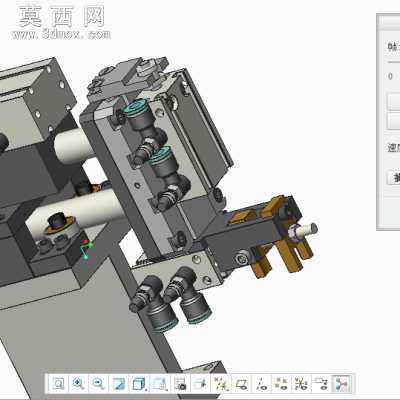
Task: Toggle the datum point display icon
Action: 282,383
